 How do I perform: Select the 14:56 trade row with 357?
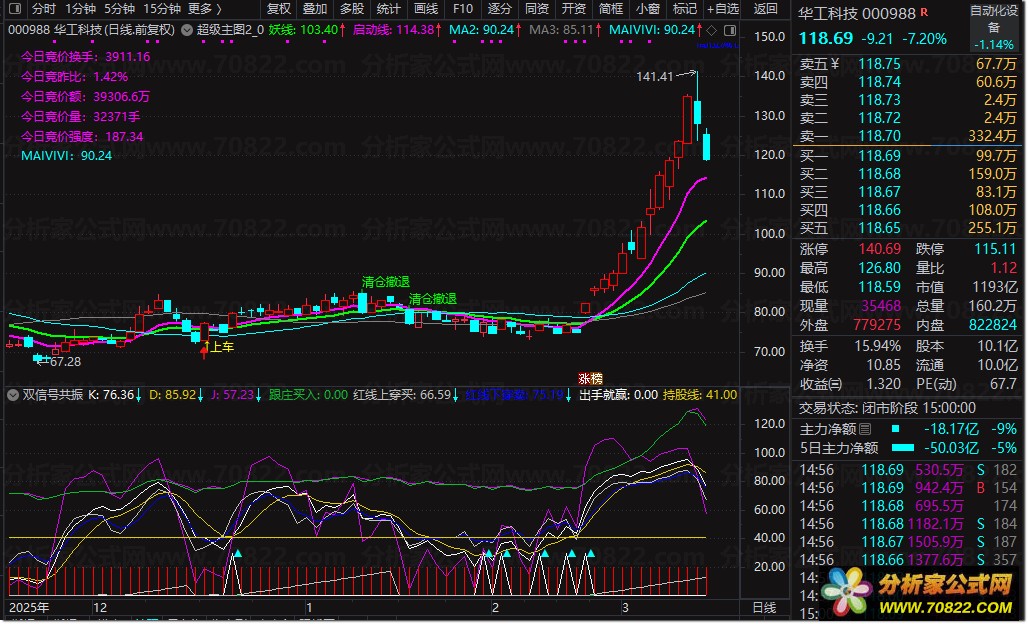[x=908, y=560]
